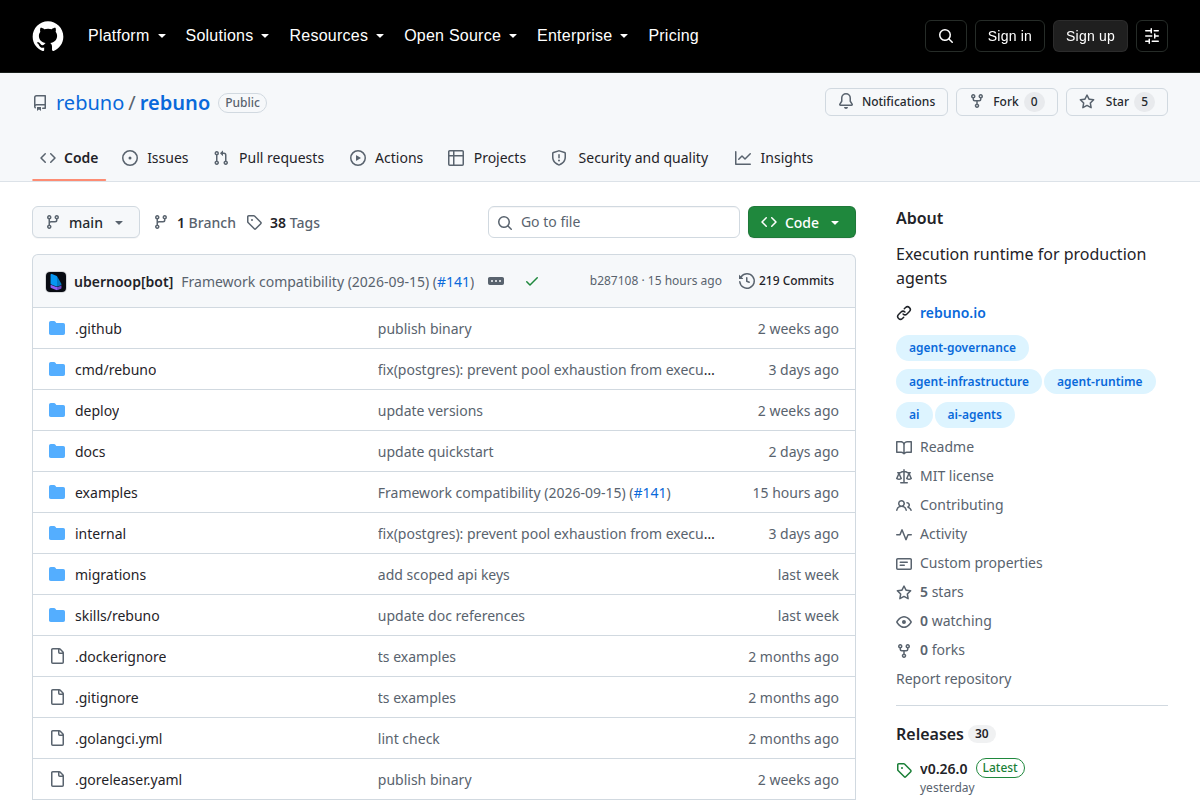Open the GitHub home logo
This screenshot has width=1200, height=800.
[x=48, y=36]
